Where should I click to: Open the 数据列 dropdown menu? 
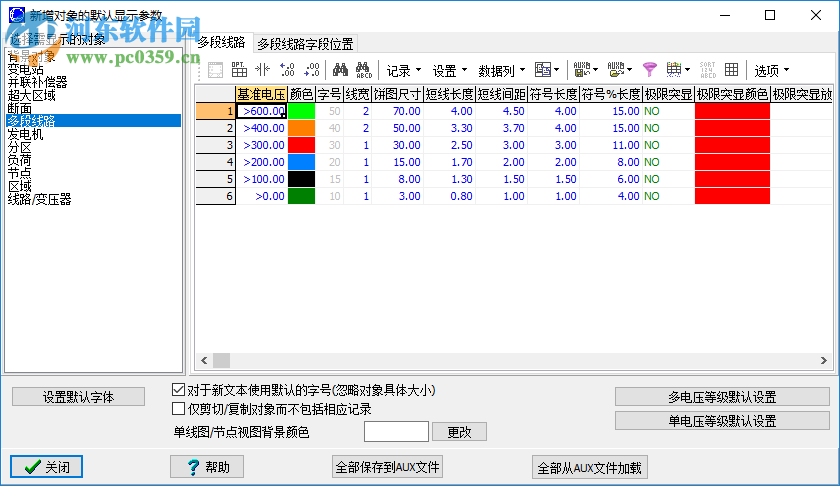tap(502, 71)
